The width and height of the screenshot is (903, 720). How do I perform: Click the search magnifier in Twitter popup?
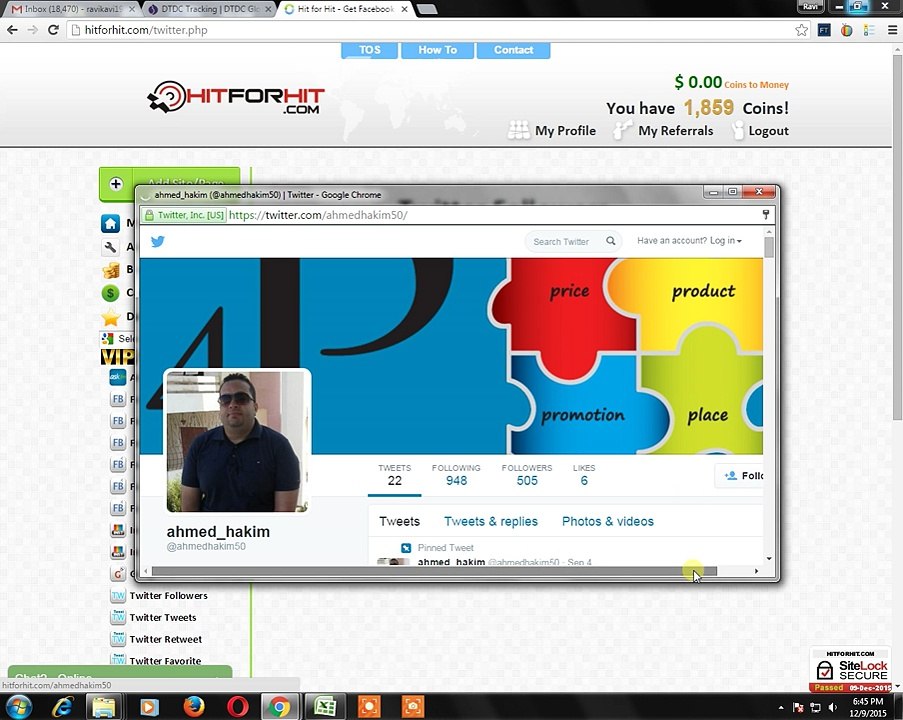click(x=610, y=241)
